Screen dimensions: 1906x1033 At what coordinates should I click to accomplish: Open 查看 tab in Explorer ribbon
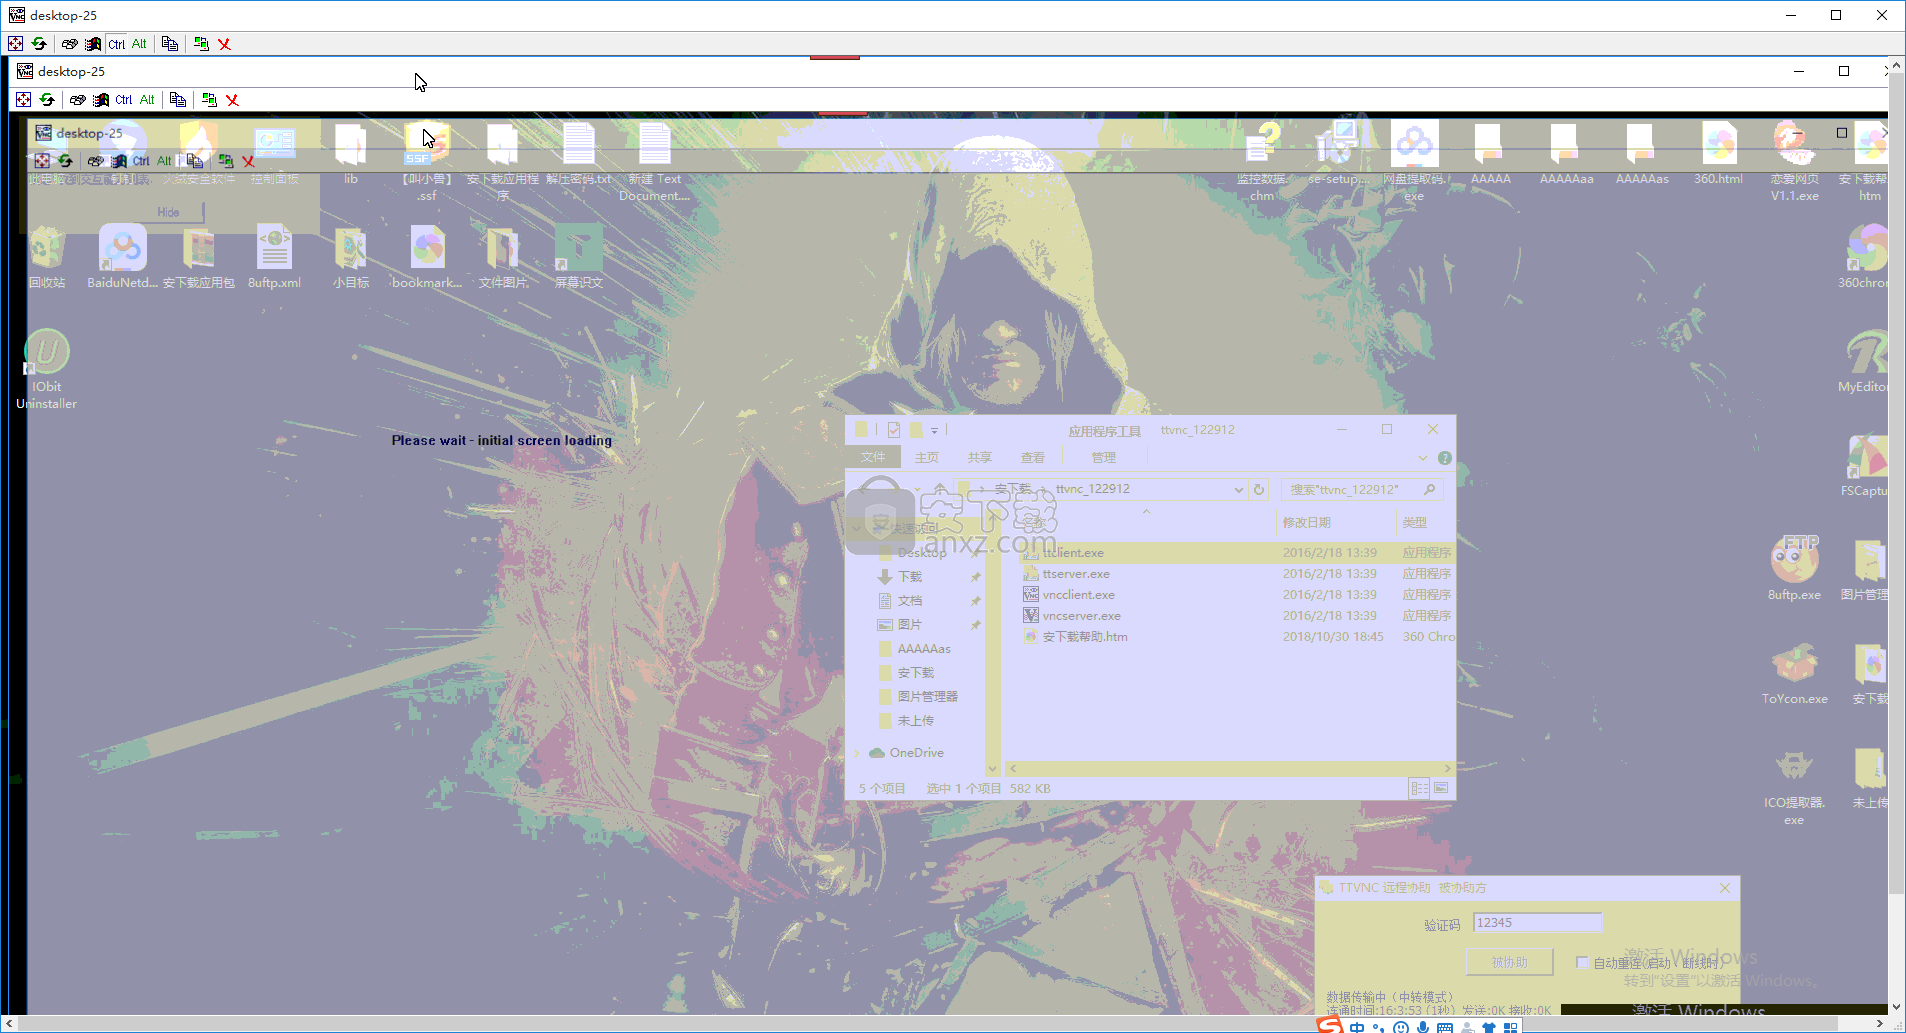click(x=1032, y=457)
